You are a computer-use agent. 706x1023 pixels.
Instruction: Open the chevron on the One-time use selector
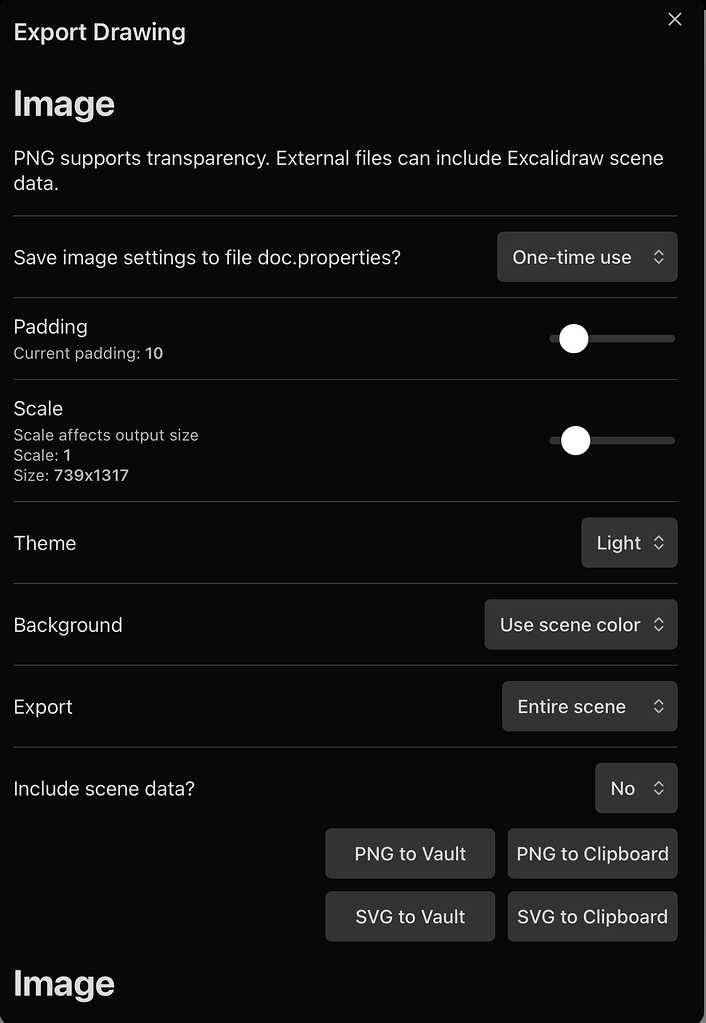pyautogui.click(x=660, y=257)
